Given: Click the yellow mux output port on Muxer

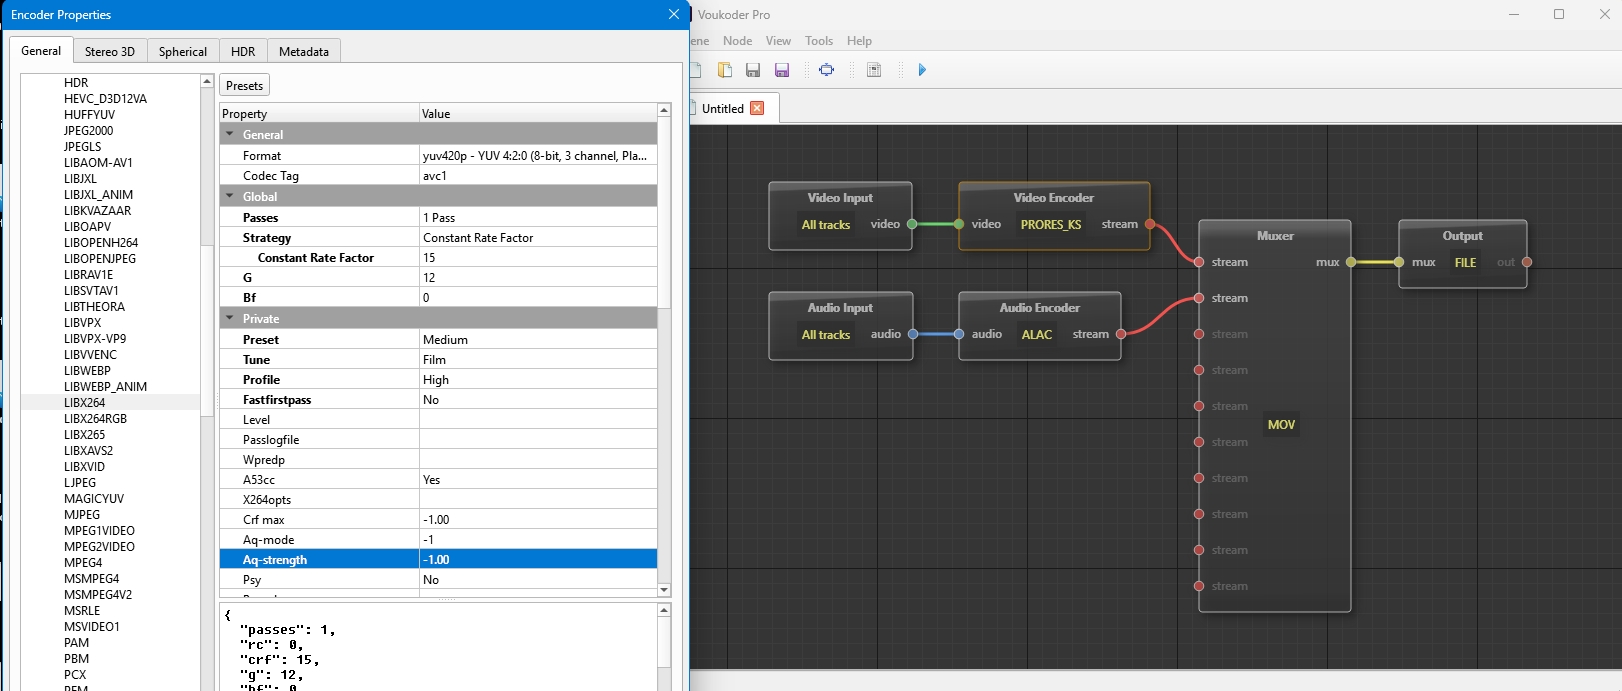Looking at the screenshot, I should click(1351, 262).
